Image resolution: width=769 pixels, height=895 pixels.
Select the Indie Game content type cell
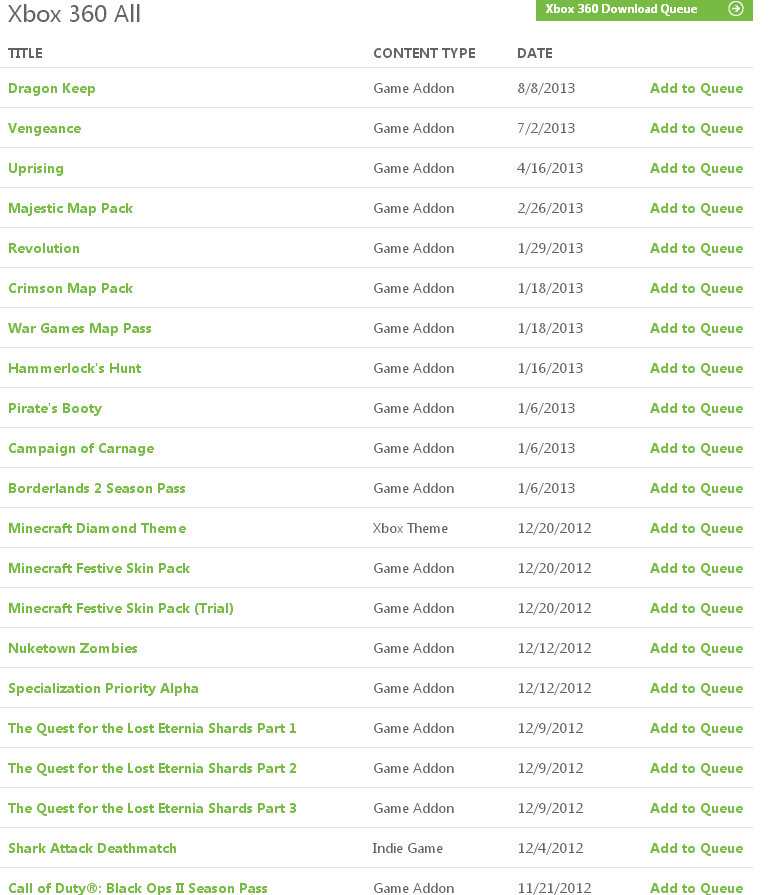[408, 848]
